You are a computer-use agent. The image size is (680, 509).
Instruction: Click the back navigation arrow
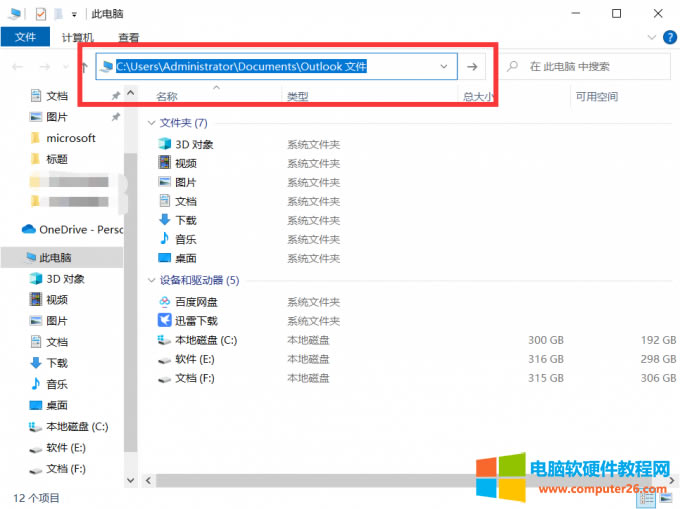tap(18, 67)
